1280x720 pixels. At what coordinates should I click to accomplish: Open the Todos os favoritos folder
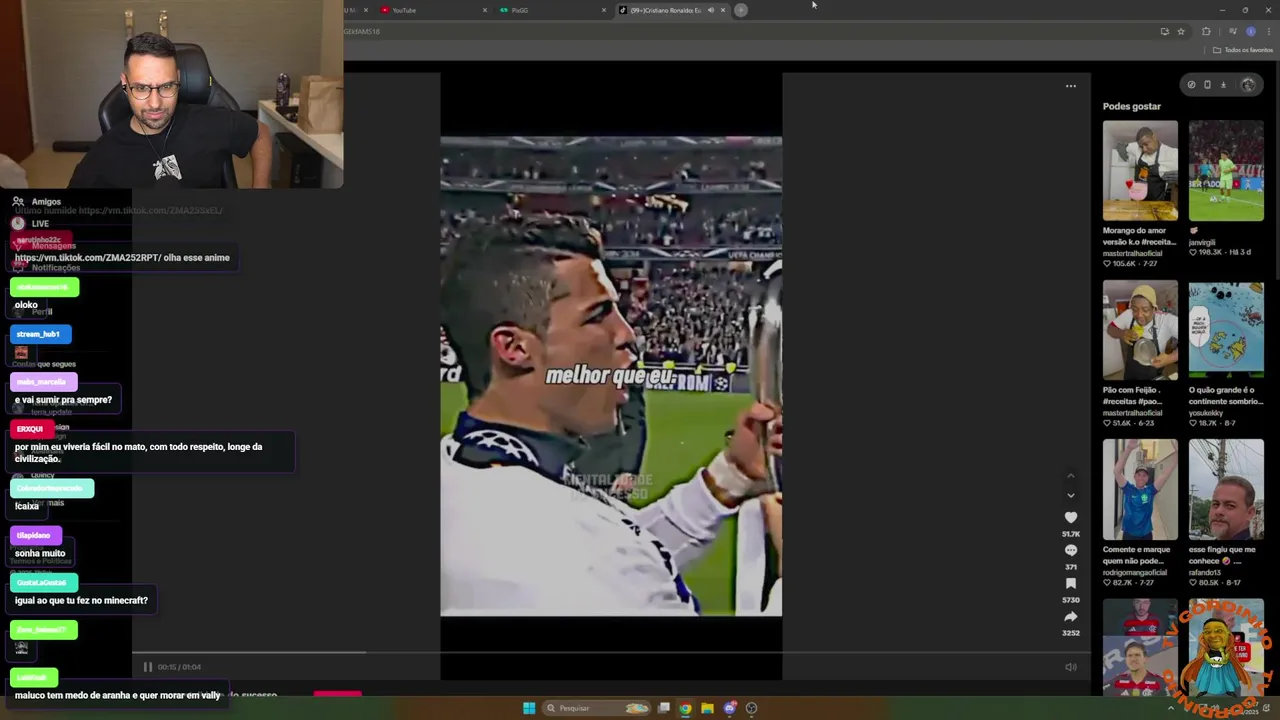pyautogui.click(x=1243, y=50)
